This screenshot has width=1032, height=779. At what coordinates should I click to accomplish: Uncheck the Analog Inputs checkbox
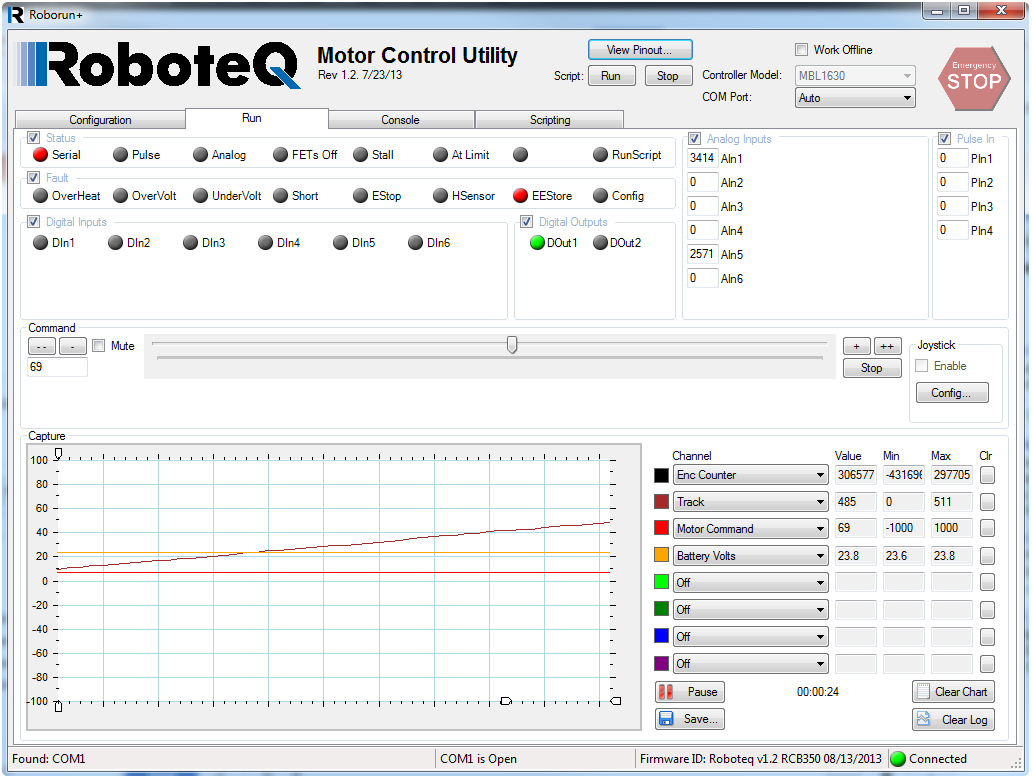tap(694, 139)
